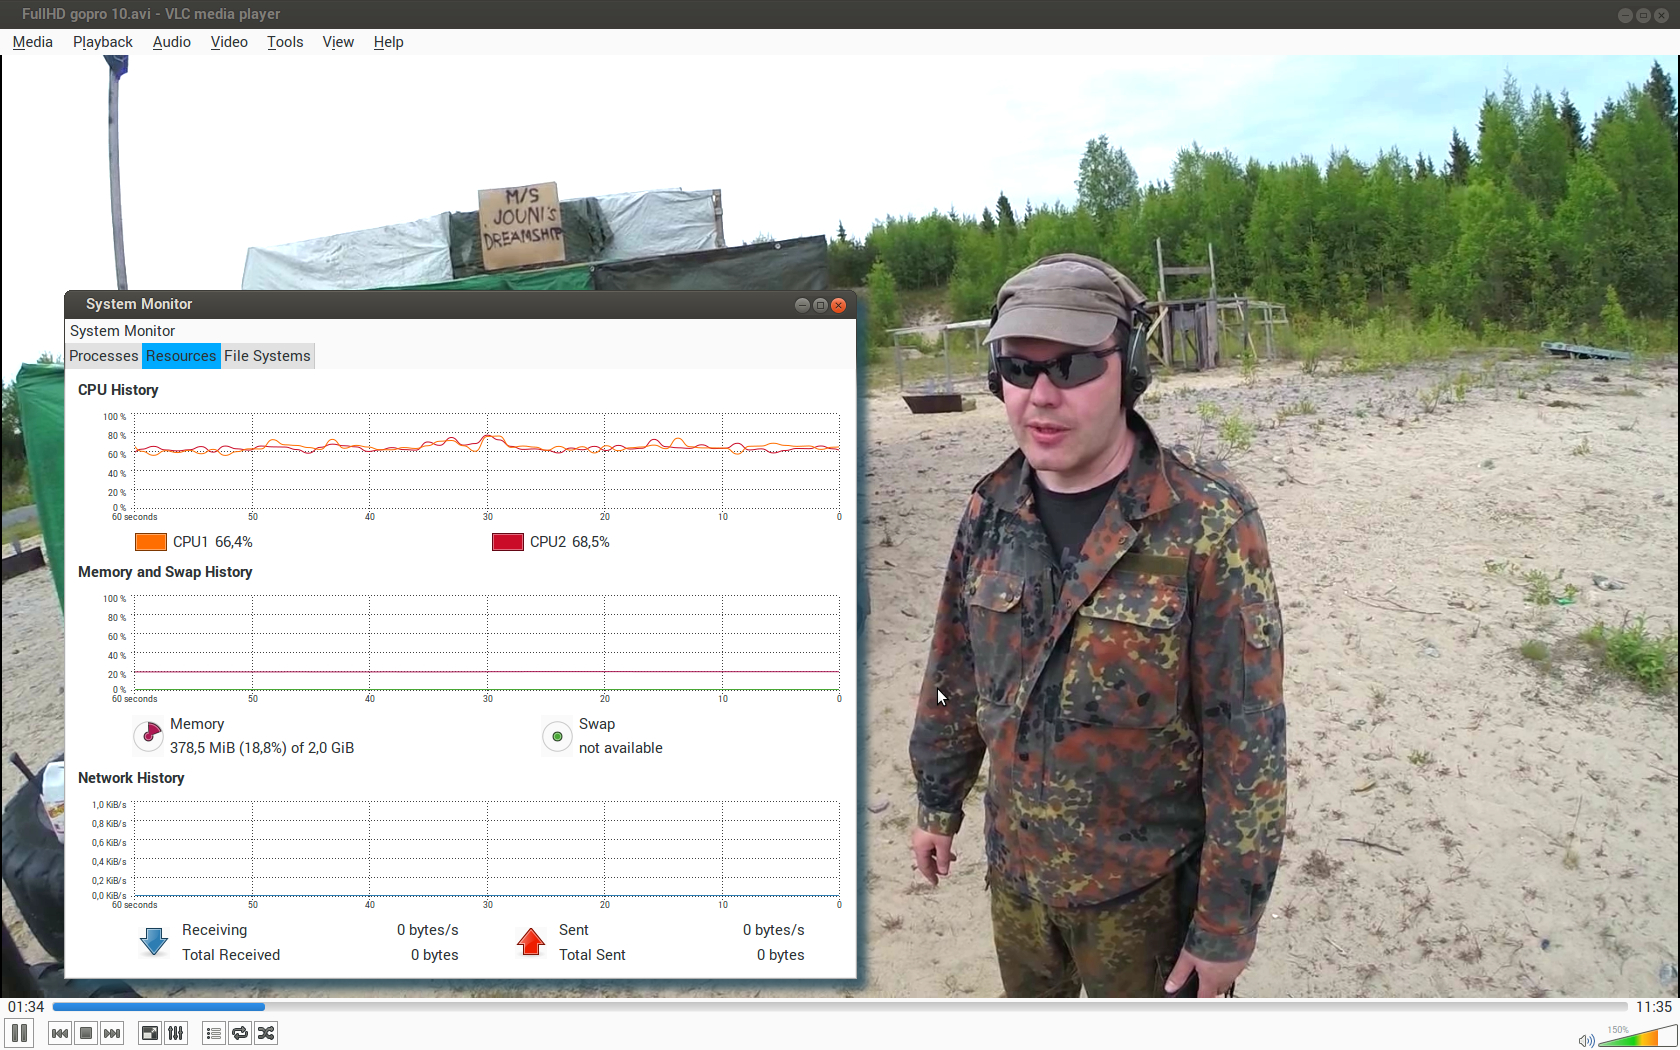
Task: Stop the video playback
Action: click(86, 1033)
